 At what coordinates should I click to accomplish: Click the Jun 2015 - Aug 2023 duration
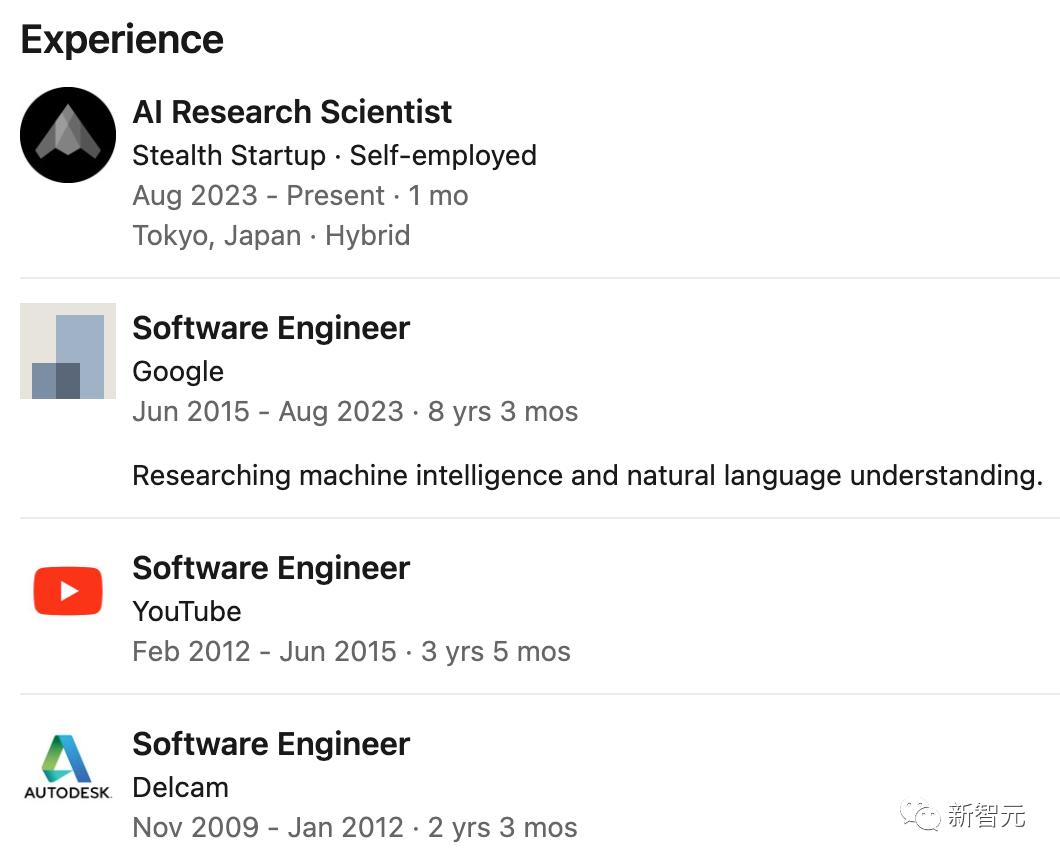355,412
